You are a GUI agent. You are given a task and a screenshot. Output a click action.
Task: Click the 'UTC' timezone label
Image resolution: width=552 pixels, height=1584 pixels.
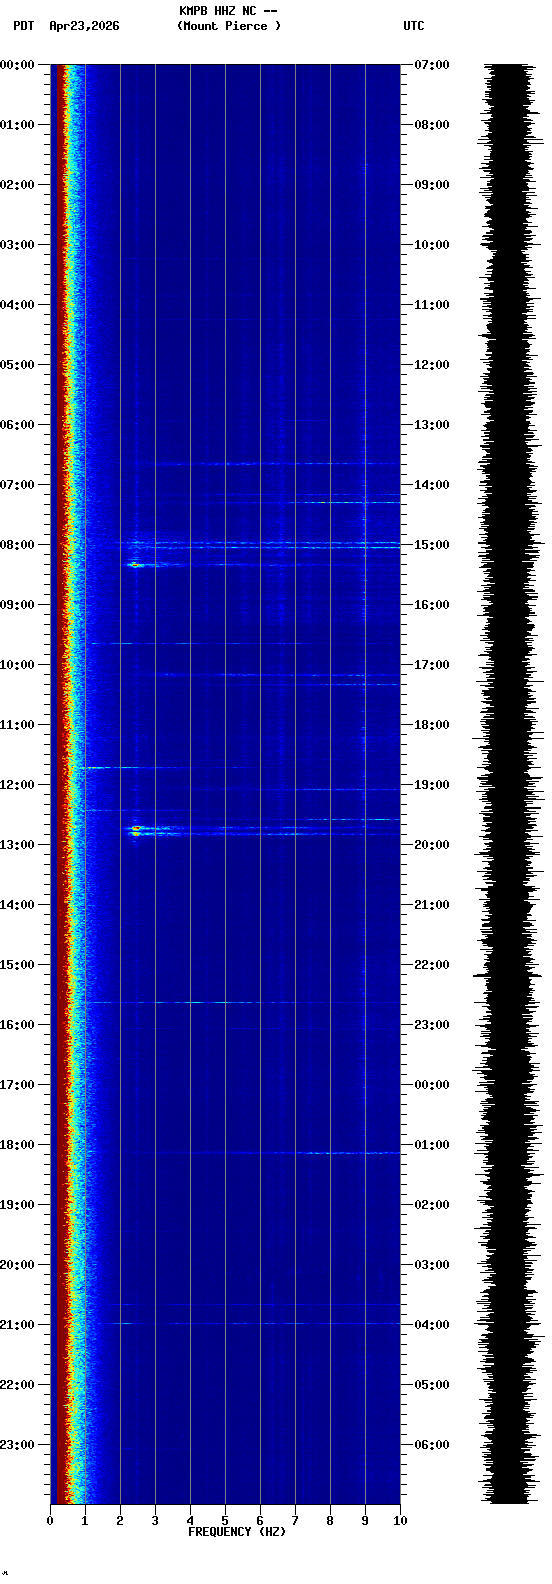point(414,26)
